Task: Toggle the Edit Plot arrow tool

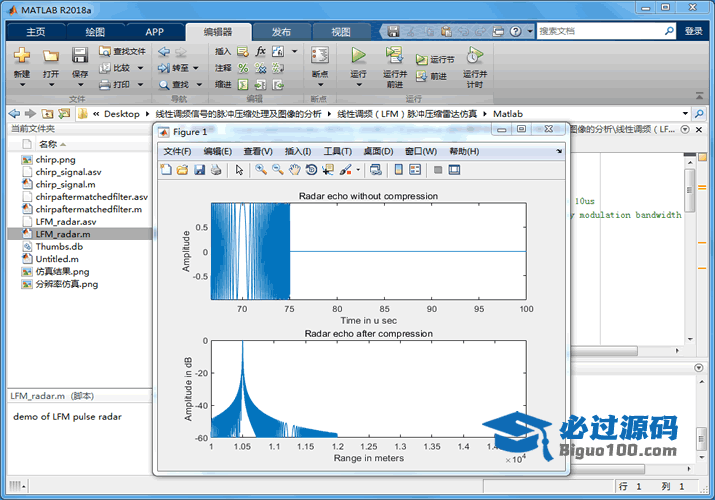Action: pos(239,170)
